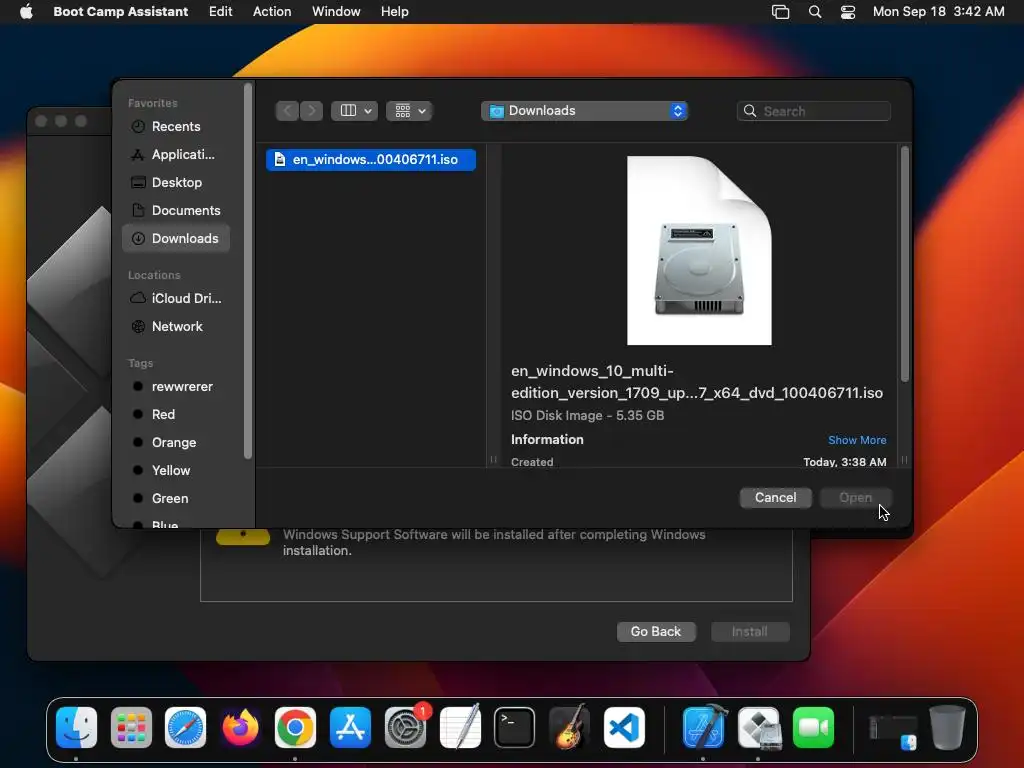Select the Red tag
The width and height of the screenshot is (1024, 768).
pos(176,415)
